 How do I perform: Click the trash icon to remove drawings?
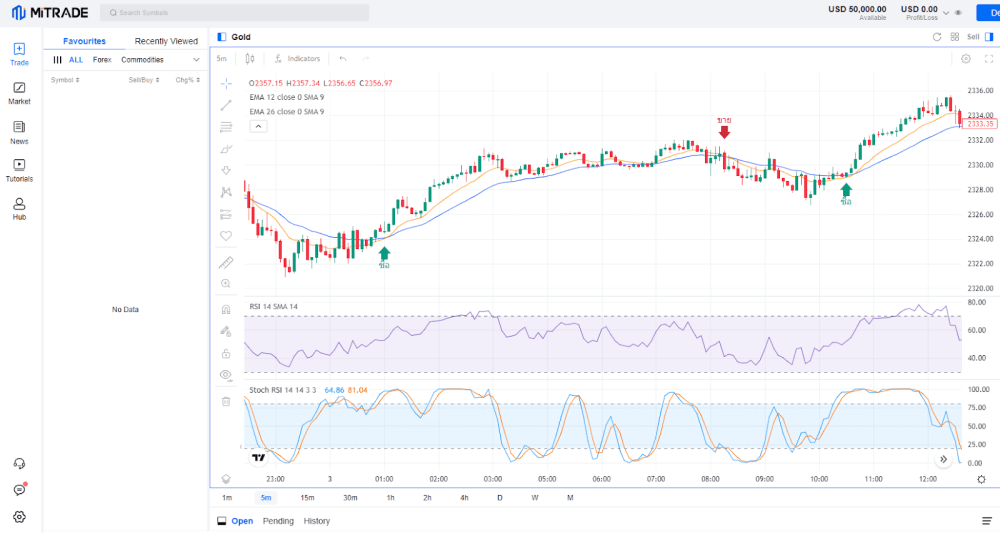click(x=226, y=401)
